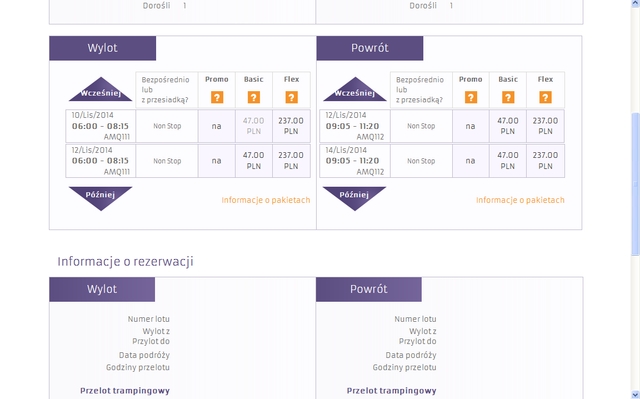Show later departure flights with Później arrow

(x=100, y=198)
